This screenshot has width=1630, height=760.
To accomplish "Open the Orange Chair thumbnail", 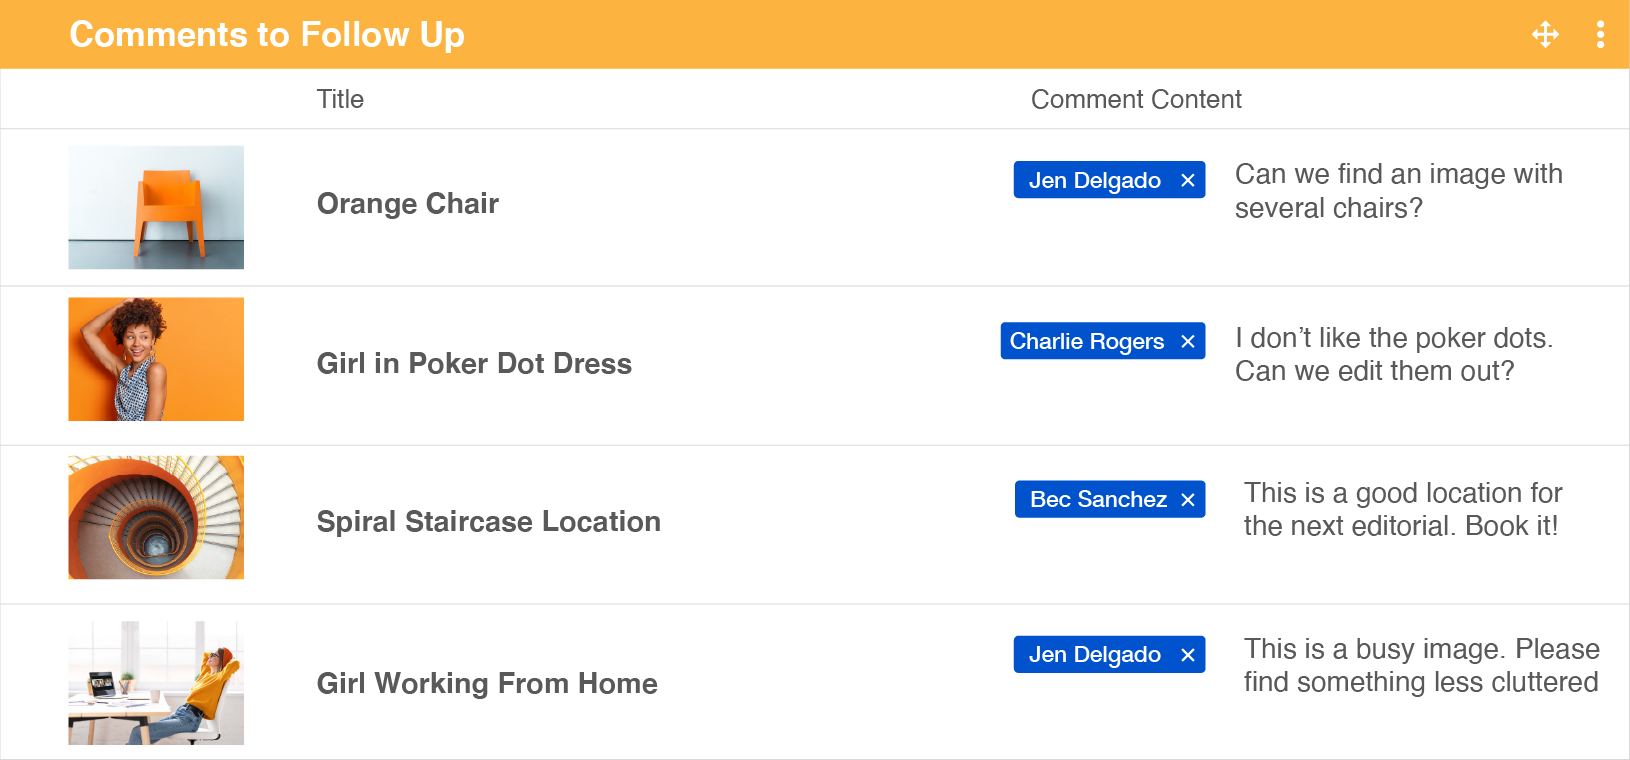I will point(156,207).
